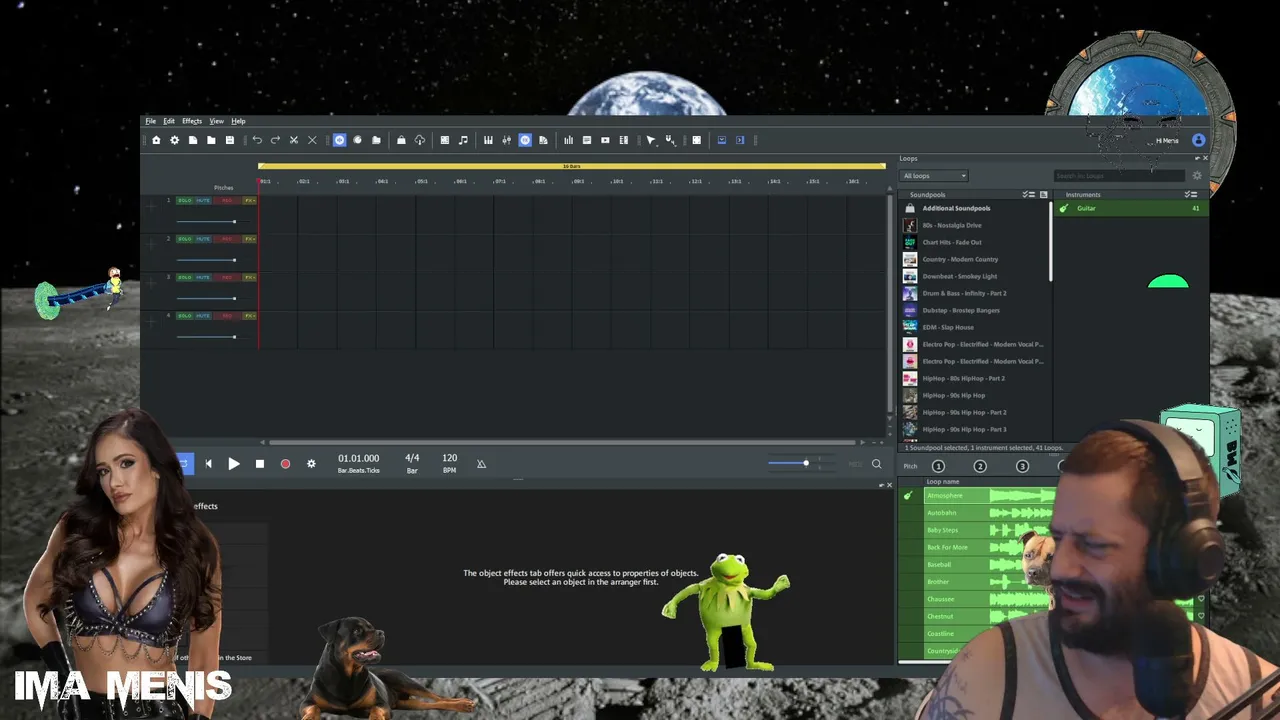Solo track 1
Image resolution: width=1280 pixels, height=720 pixels.
pyautogui.click(x=185, y=200)
